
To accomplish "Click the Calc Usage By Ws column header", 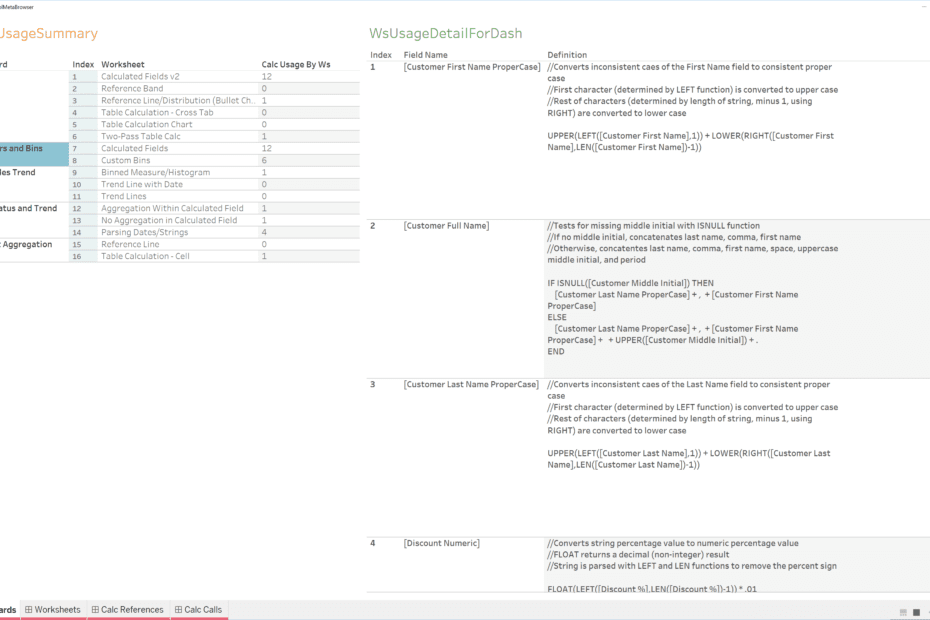I will (x=296, y=64).
